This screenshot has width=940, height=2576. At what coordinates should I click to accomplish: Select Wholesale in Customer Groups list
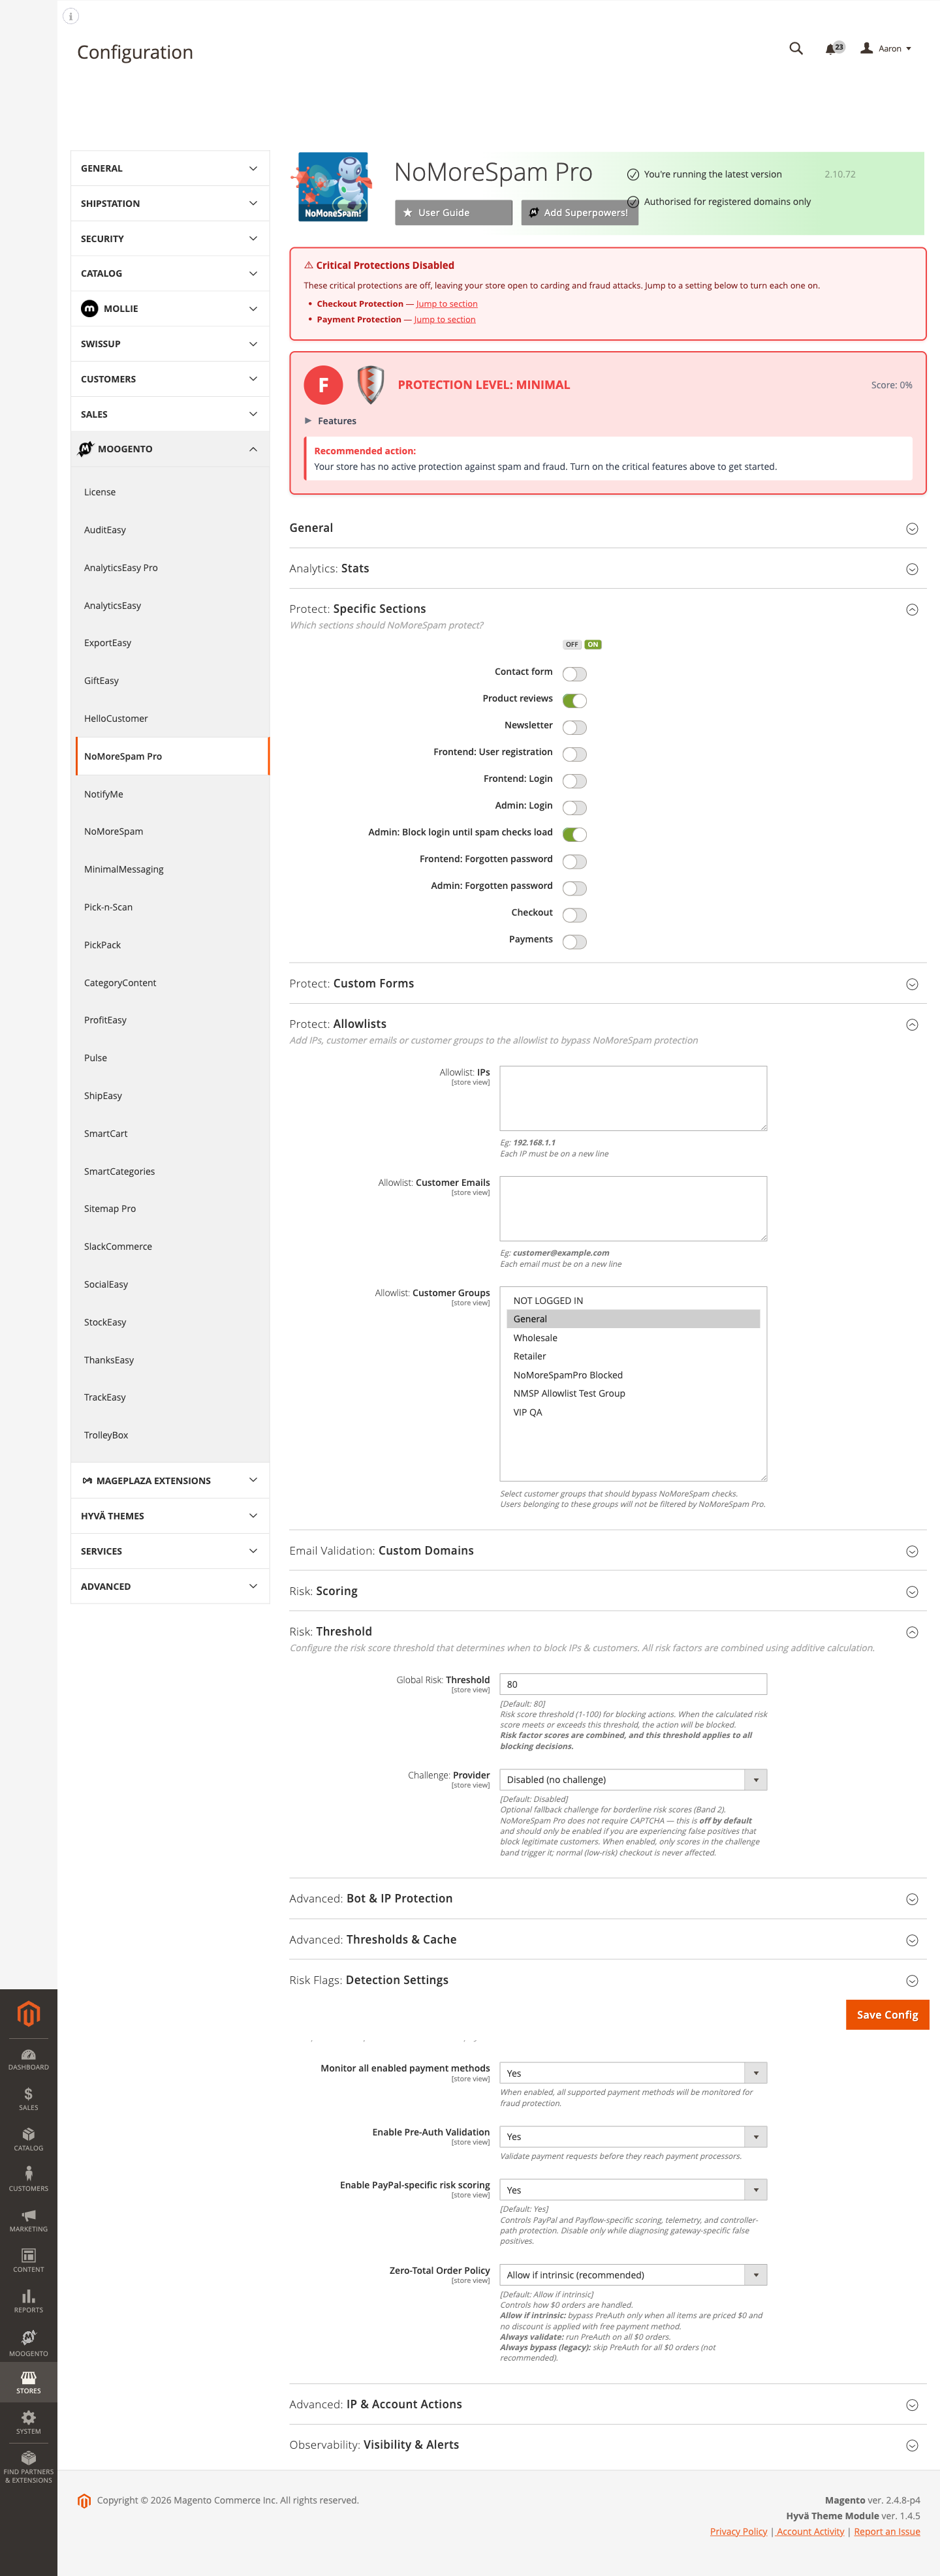click(x=633, y=1338)
